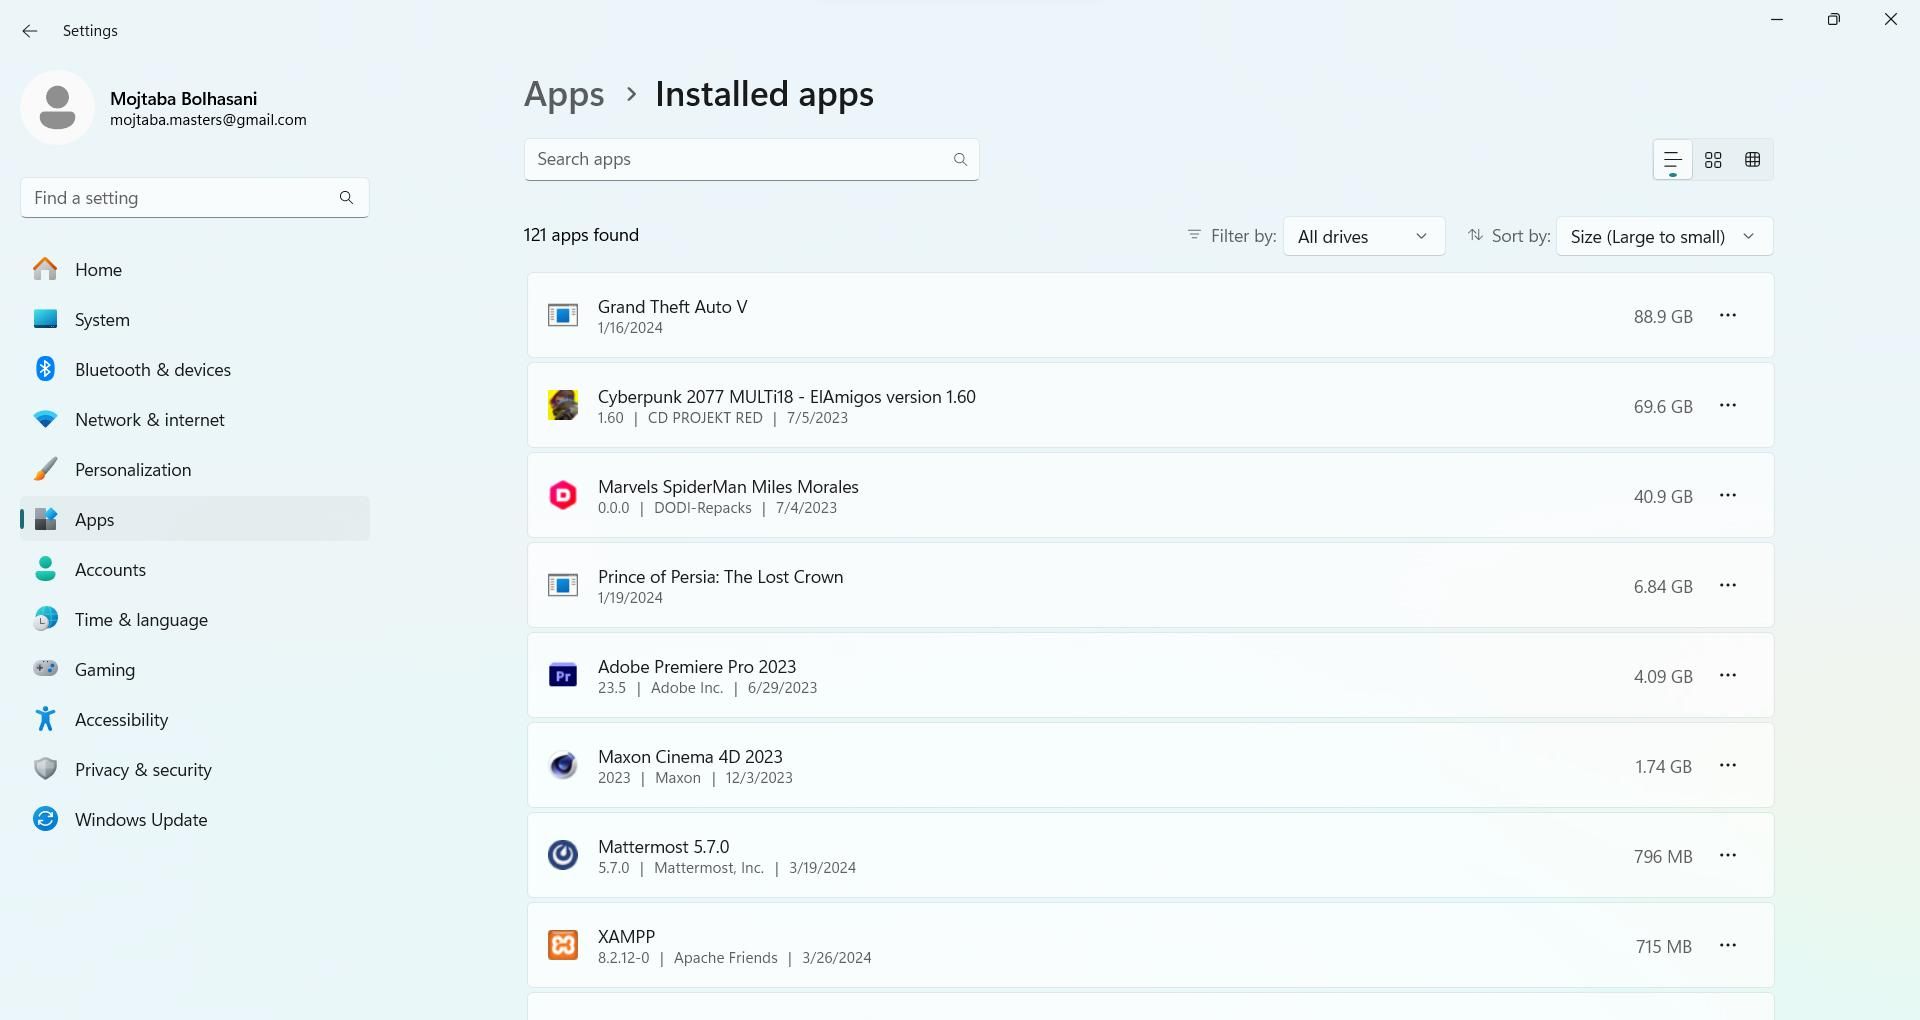The height and width of the screenshot is (1020, 1920).
Task: Open System settings
Action: point(195,319)
